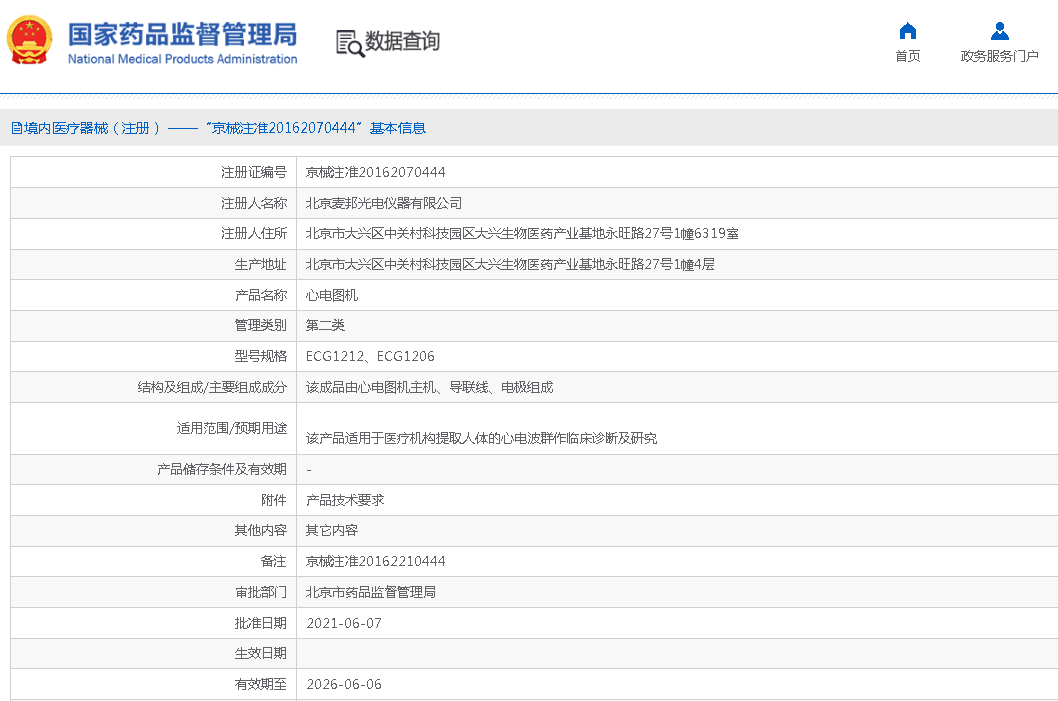Image resolution: width=1058 pixels, height=701 pixels.
Task: Click the expiry date 2026-06-06
Action: tap(344, 685)
